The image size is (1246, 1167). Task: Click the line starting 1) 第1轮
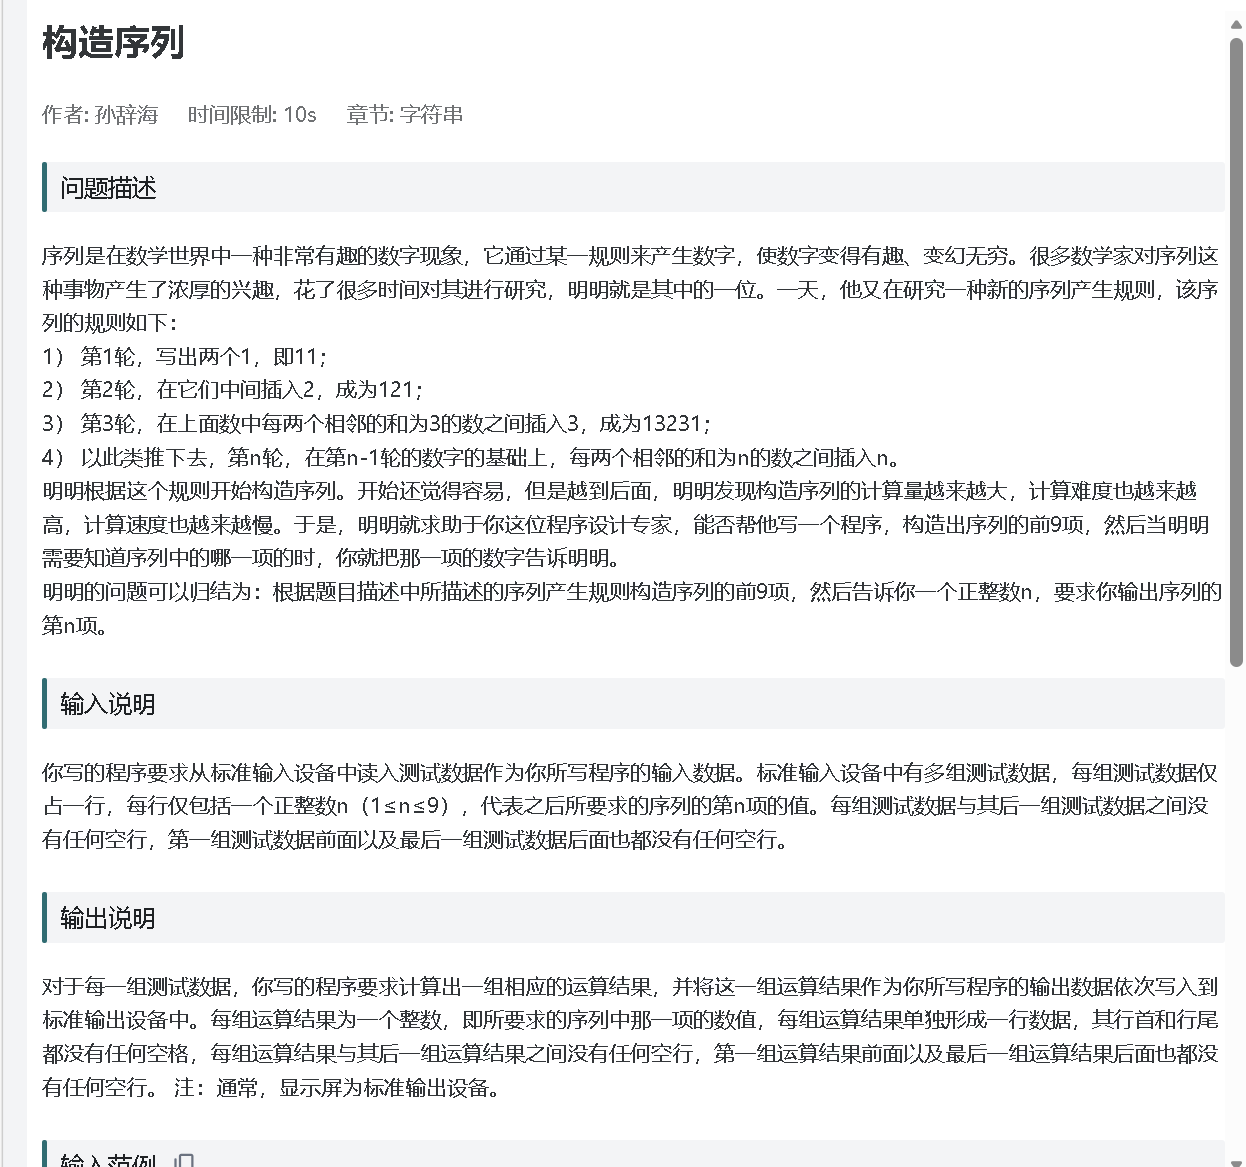[185, 357]
